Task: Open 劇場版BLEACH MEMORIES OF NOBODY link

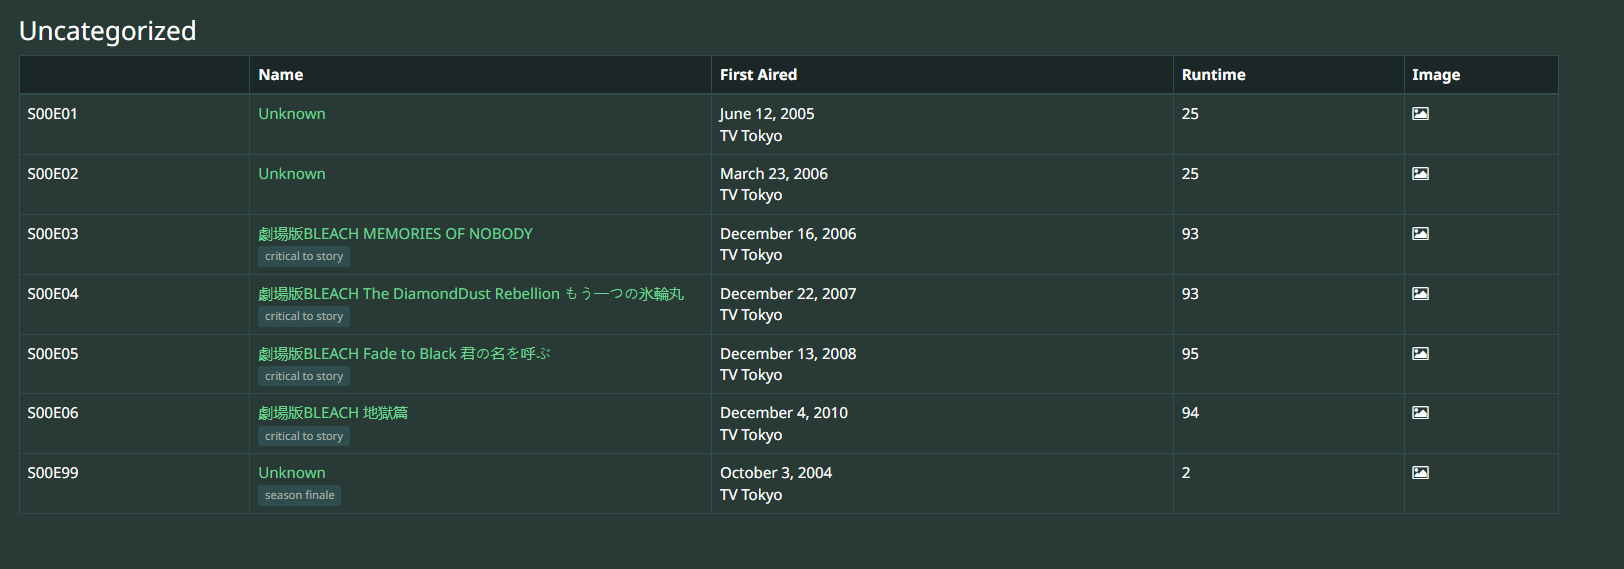Action: (x=395, y=234)
